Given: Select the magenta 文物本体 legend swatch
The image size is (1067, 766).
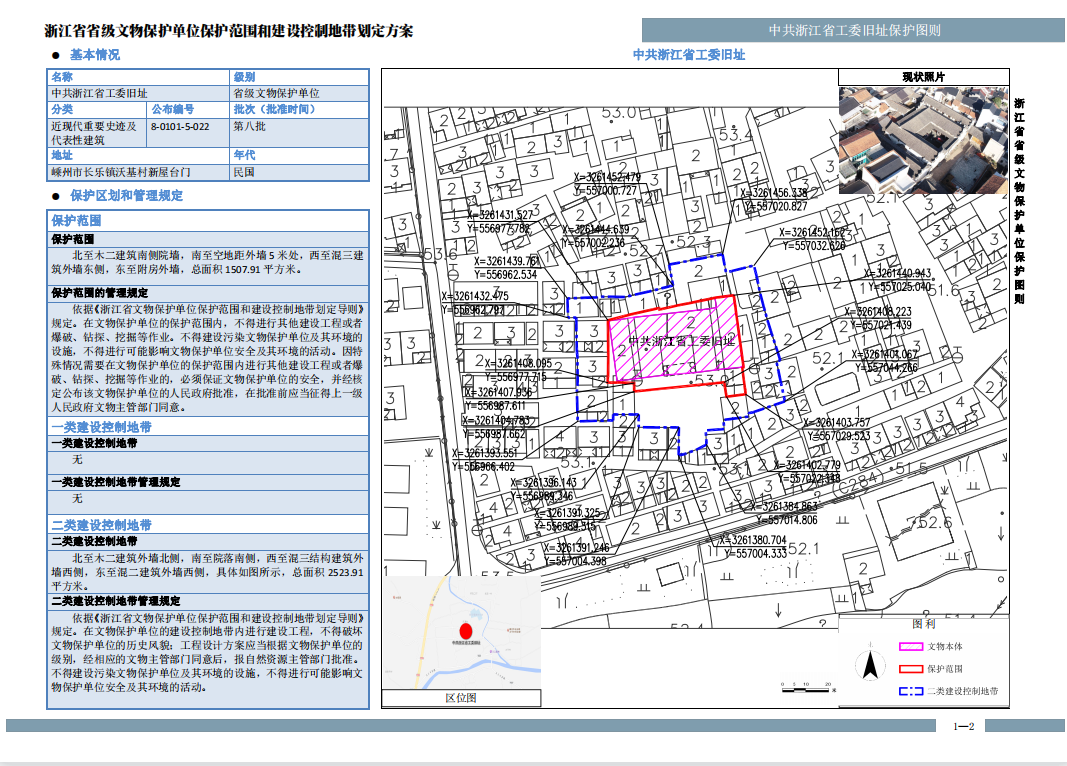Looking at the screenshot, I should pos(910,647).
